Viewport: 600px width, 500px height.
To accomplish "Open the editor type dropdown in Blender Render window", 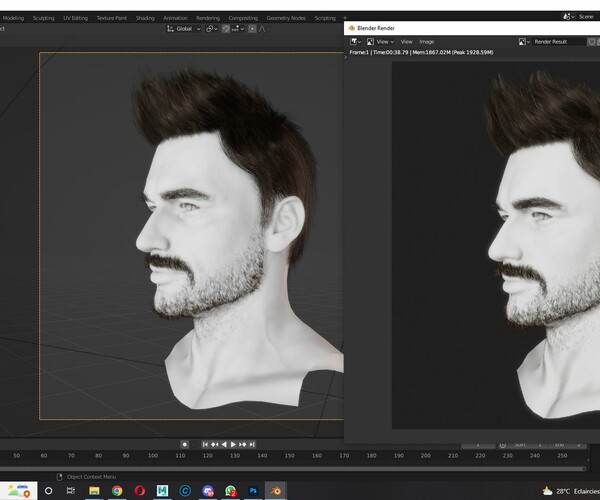I will (x=355, y=41).
